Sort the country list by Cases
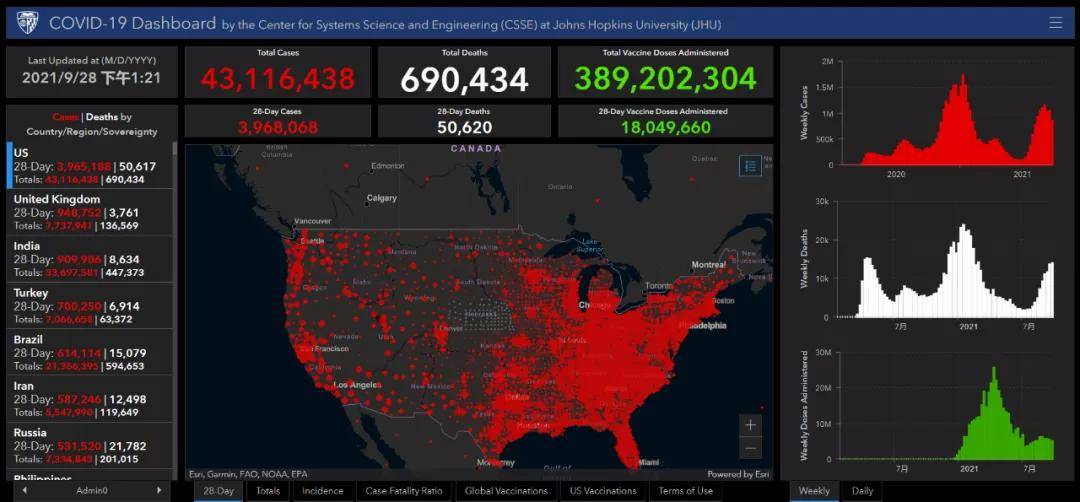Viewport: 1080px width, 502px height. [x=65, y=117]
